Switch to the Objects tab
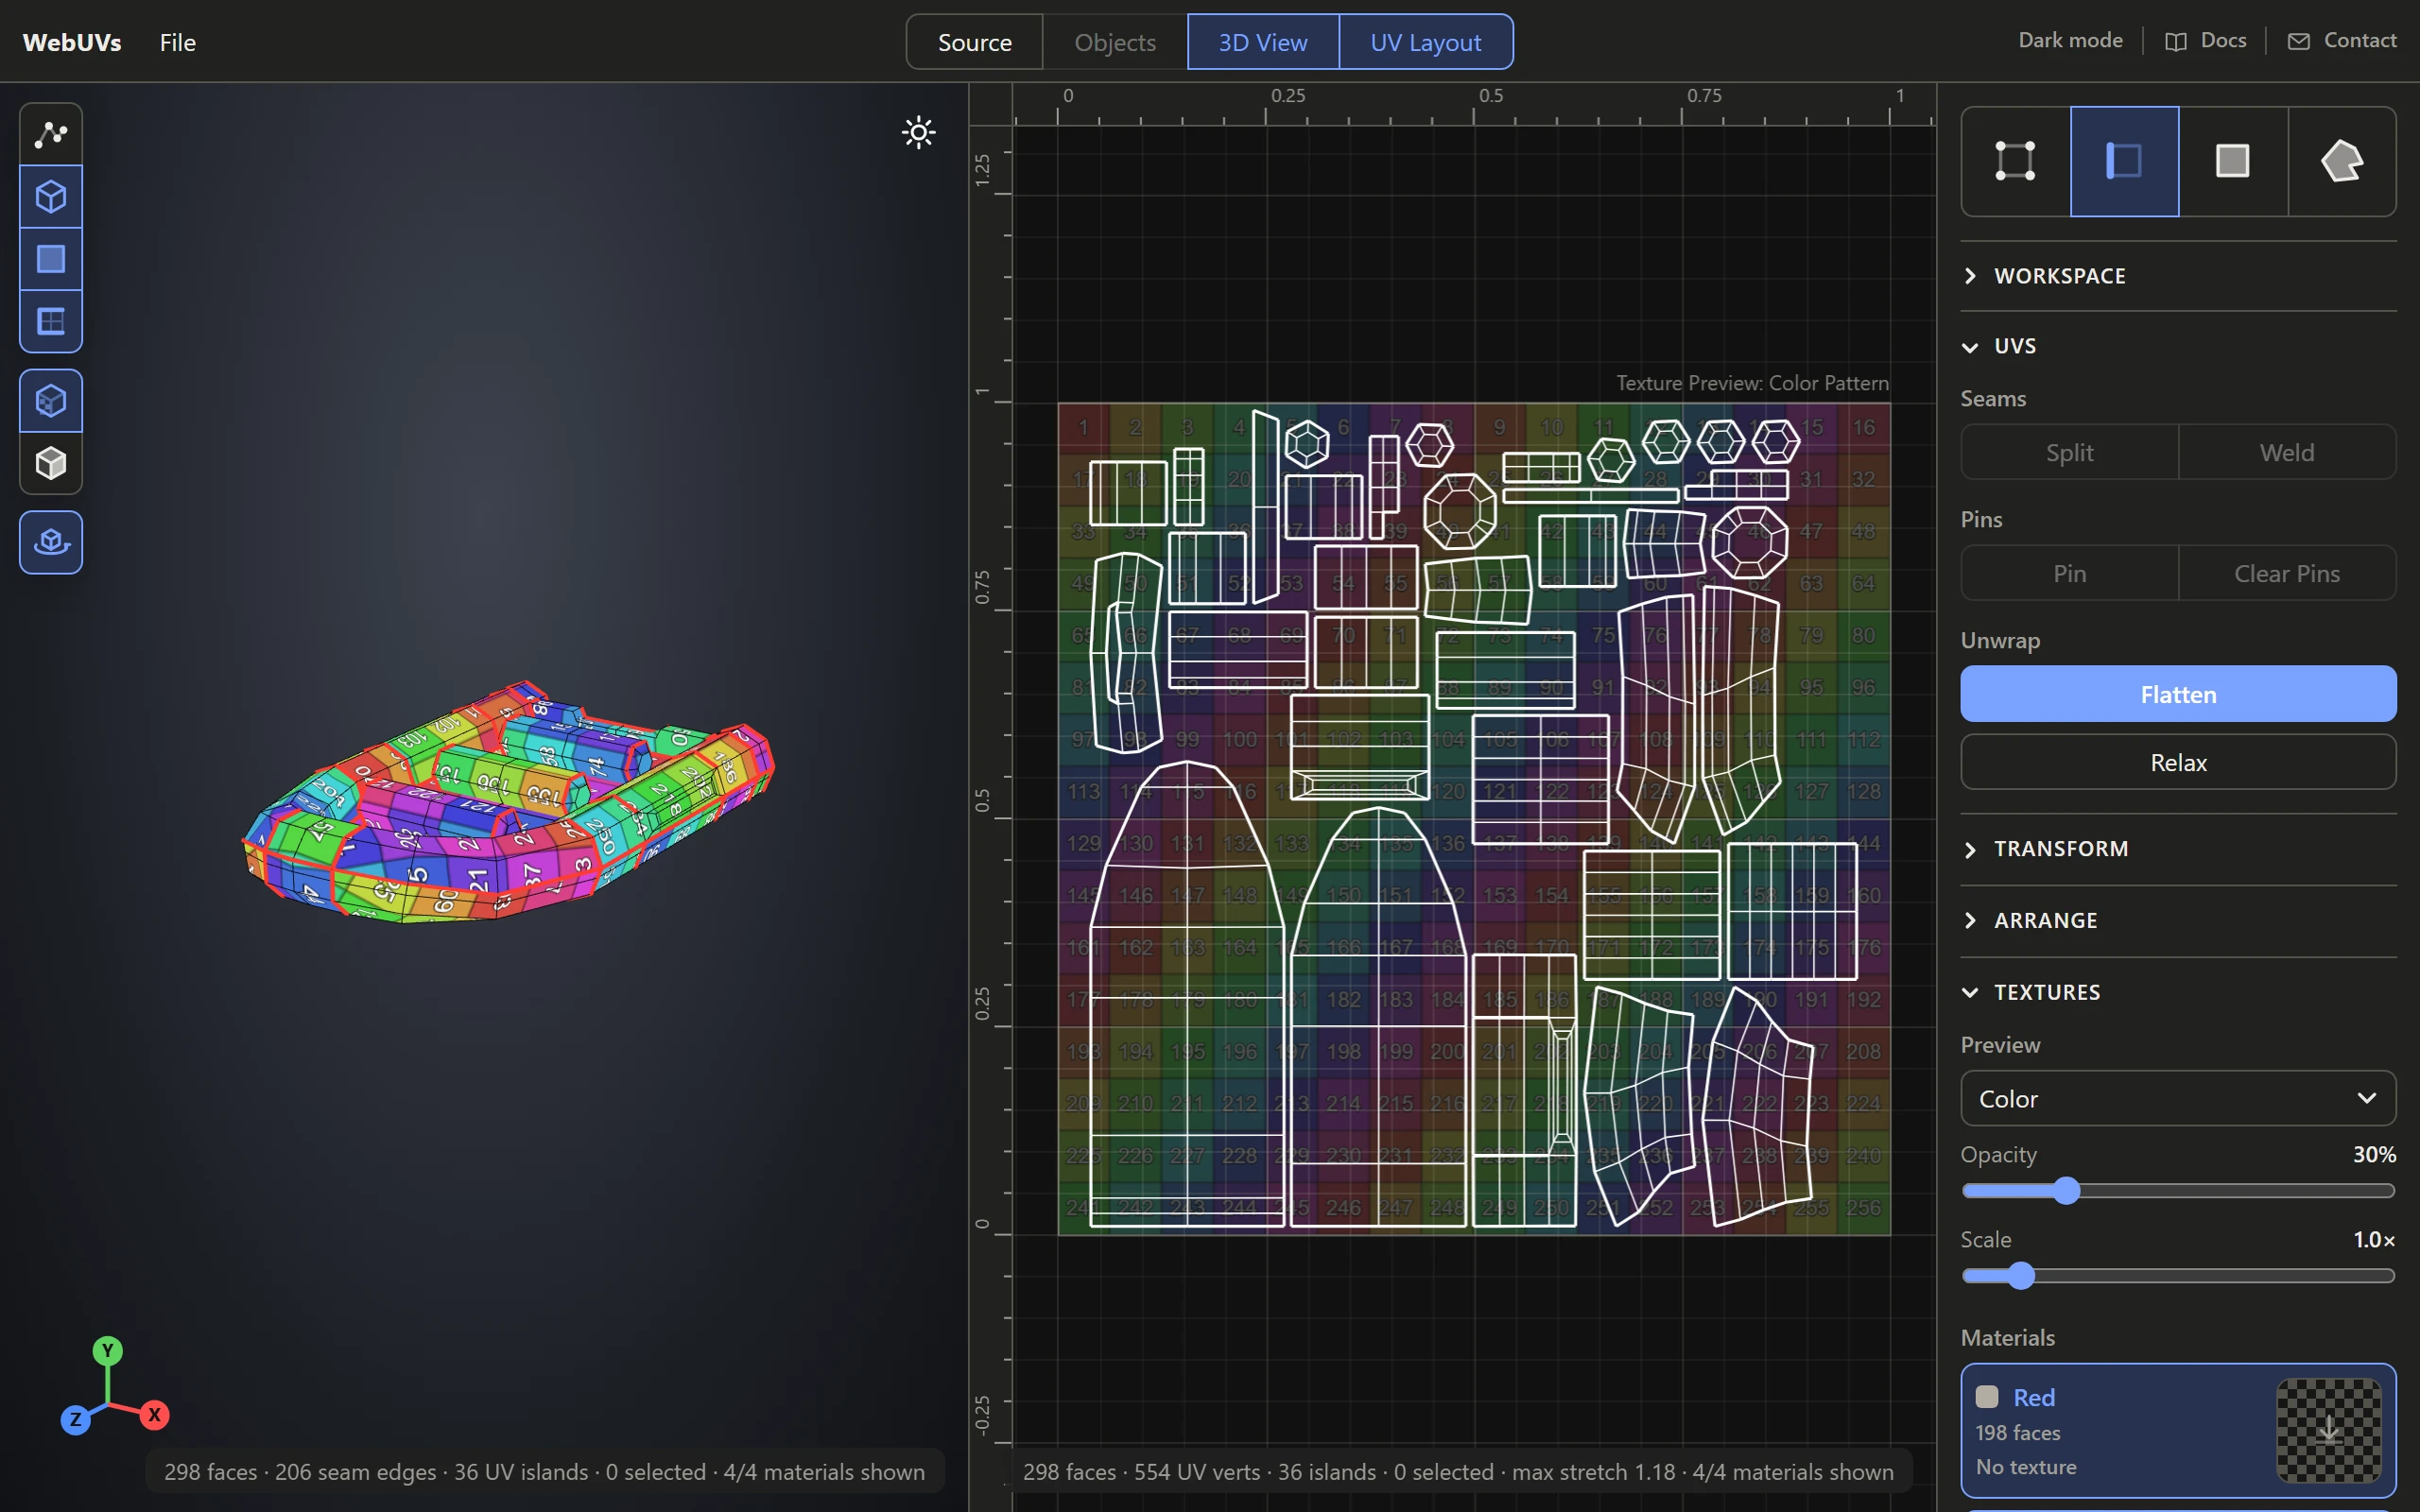 tap(1115, 42)
